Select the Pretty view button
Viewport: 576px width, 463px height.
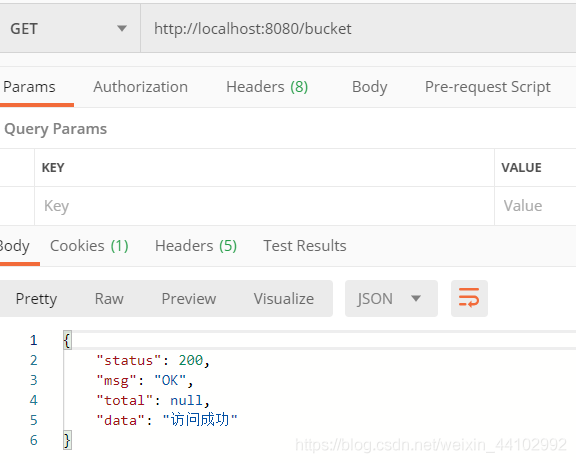(36, 298)
